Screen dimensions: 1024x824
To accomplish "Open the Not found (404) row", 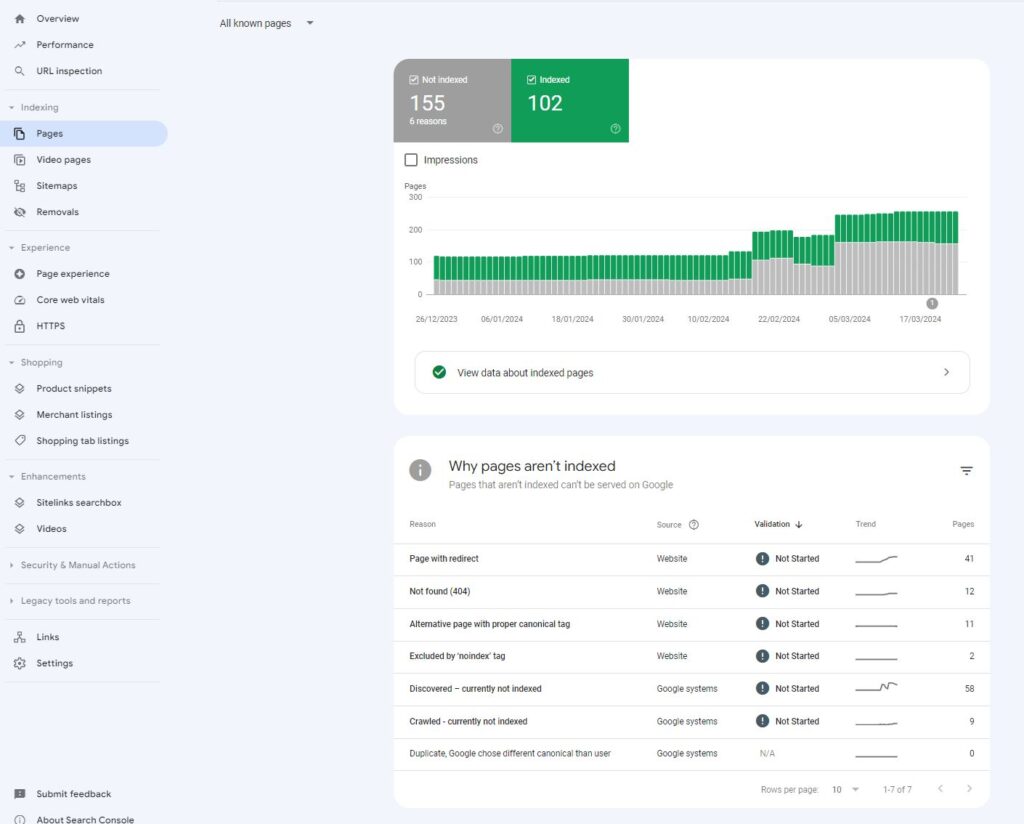I will (x=692, y=592).
